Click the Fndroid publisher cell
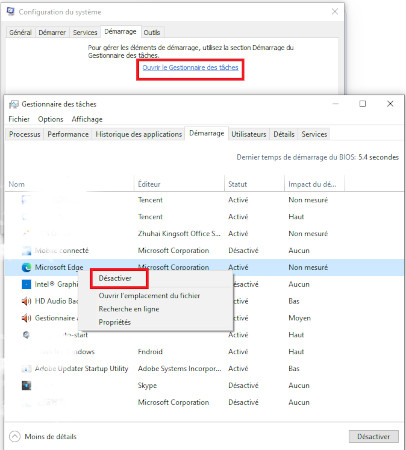Image resolution: width=406 pixels, height=450 pixels. point(150,352)
